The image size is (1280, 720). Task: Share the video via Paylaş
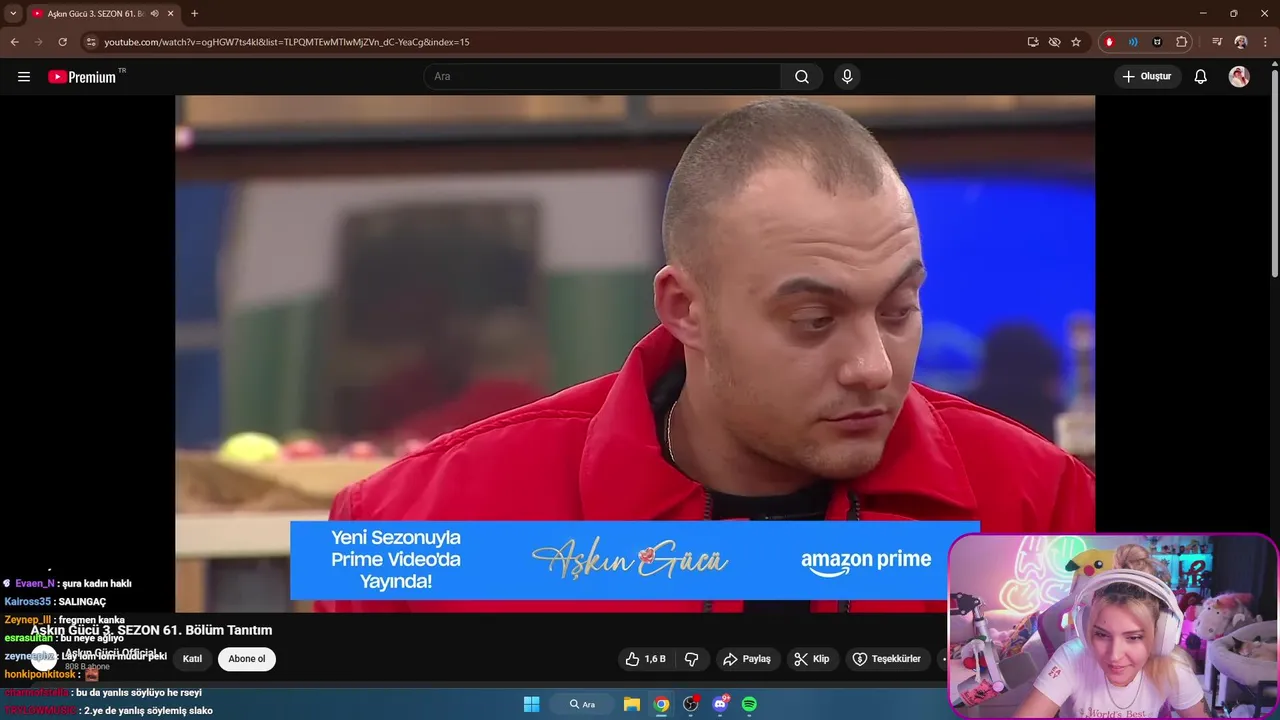(x=747, y=659)
